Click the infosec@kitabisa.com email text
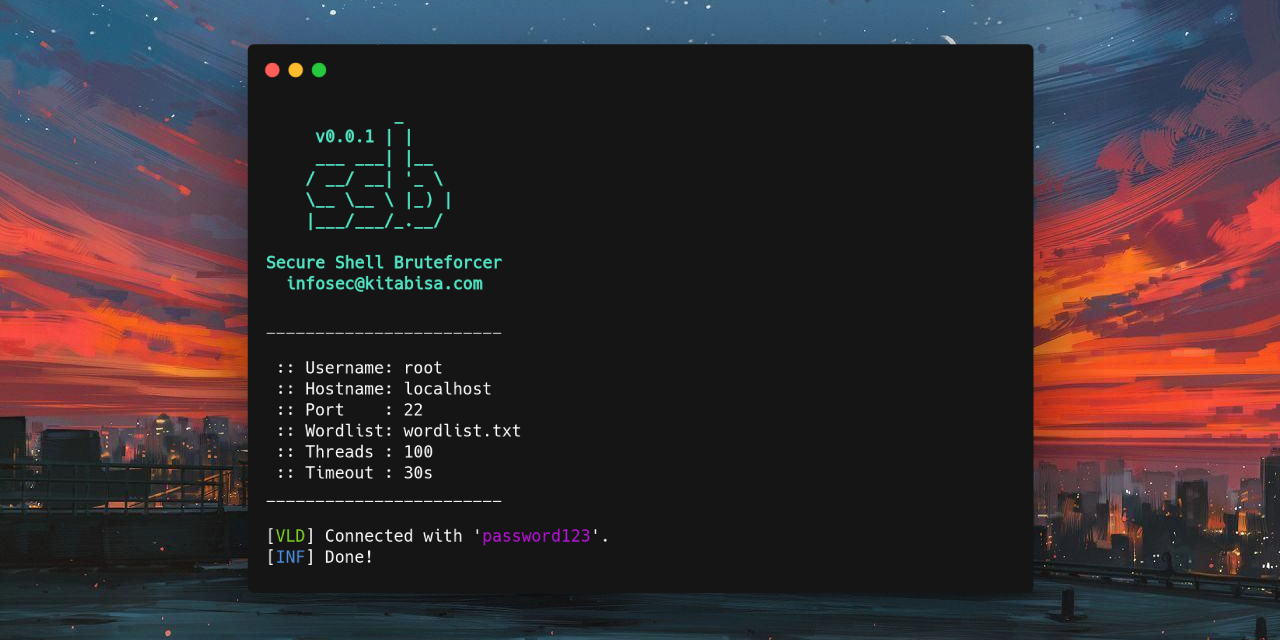This screenshot has height=640, width=1280. [x=384, y=284]
